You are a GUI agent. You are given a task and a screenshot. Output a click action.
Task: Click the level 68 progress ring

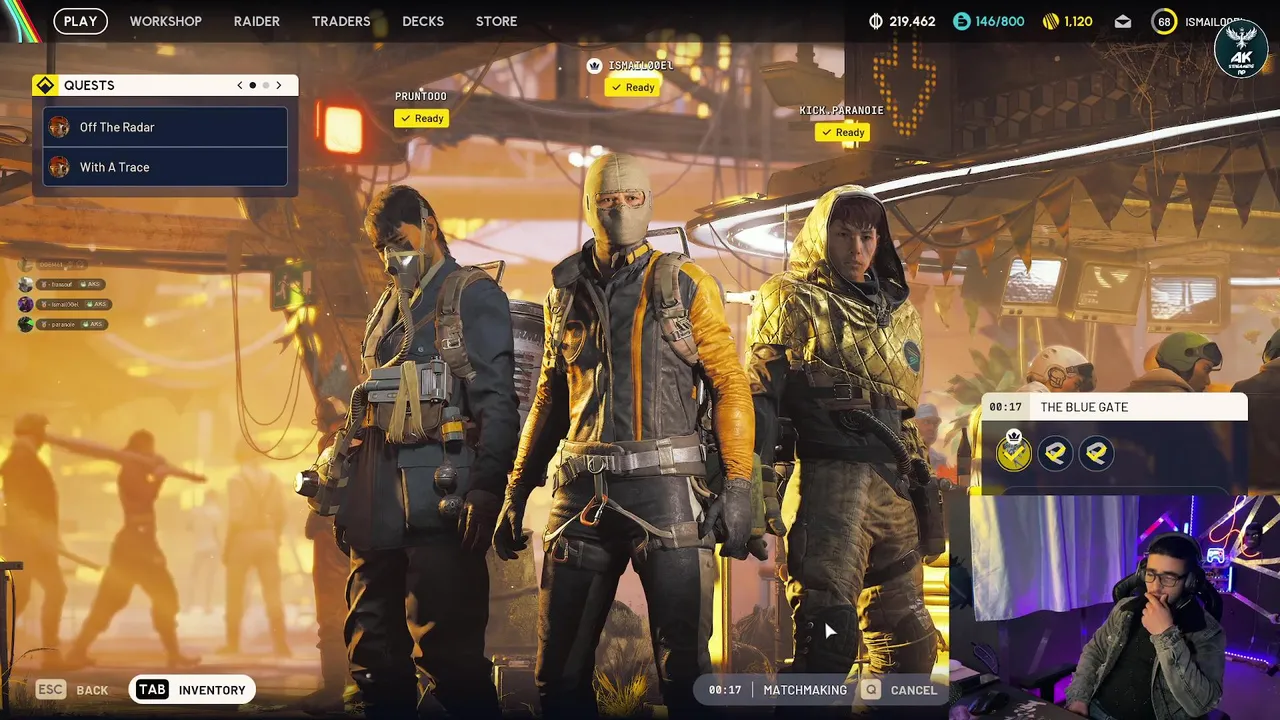[1164, 21]
